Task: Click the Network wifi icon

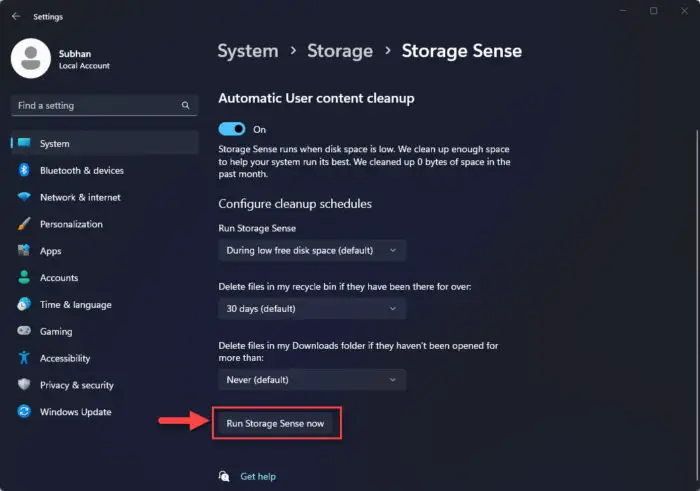Action: tap(24, 196)
